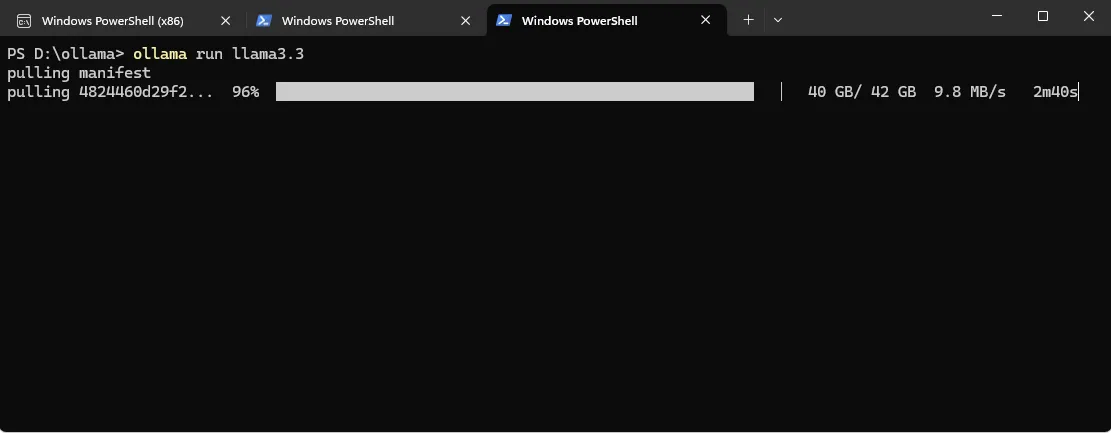The image size is (1111, 433).
Task: Click the '9.8 MB/s' speed text
Action: point(970,92)
